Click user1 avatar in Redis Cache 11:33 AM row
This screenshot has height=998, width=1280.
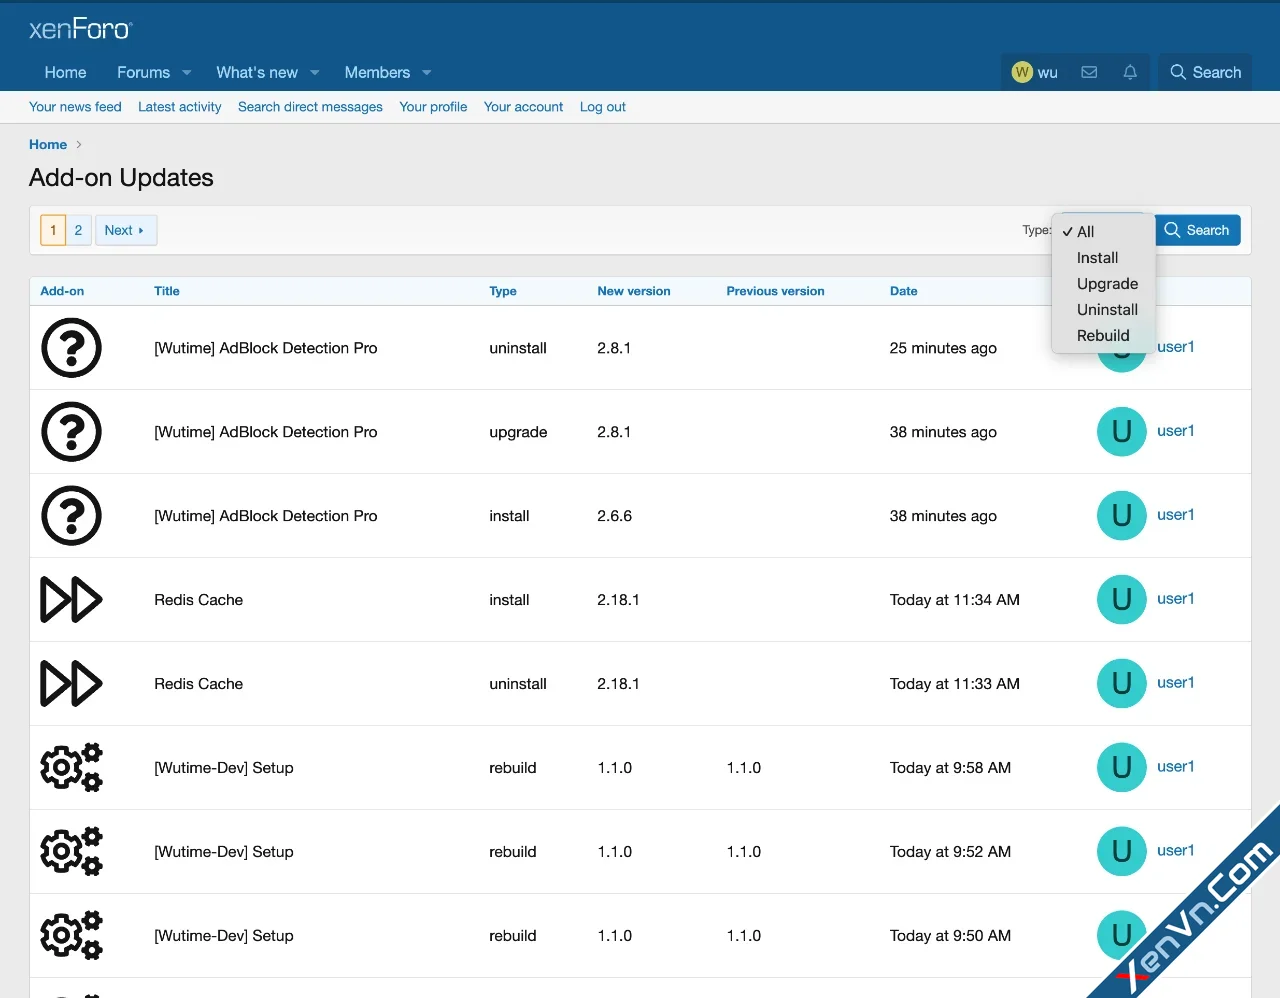click(1122, 684)
